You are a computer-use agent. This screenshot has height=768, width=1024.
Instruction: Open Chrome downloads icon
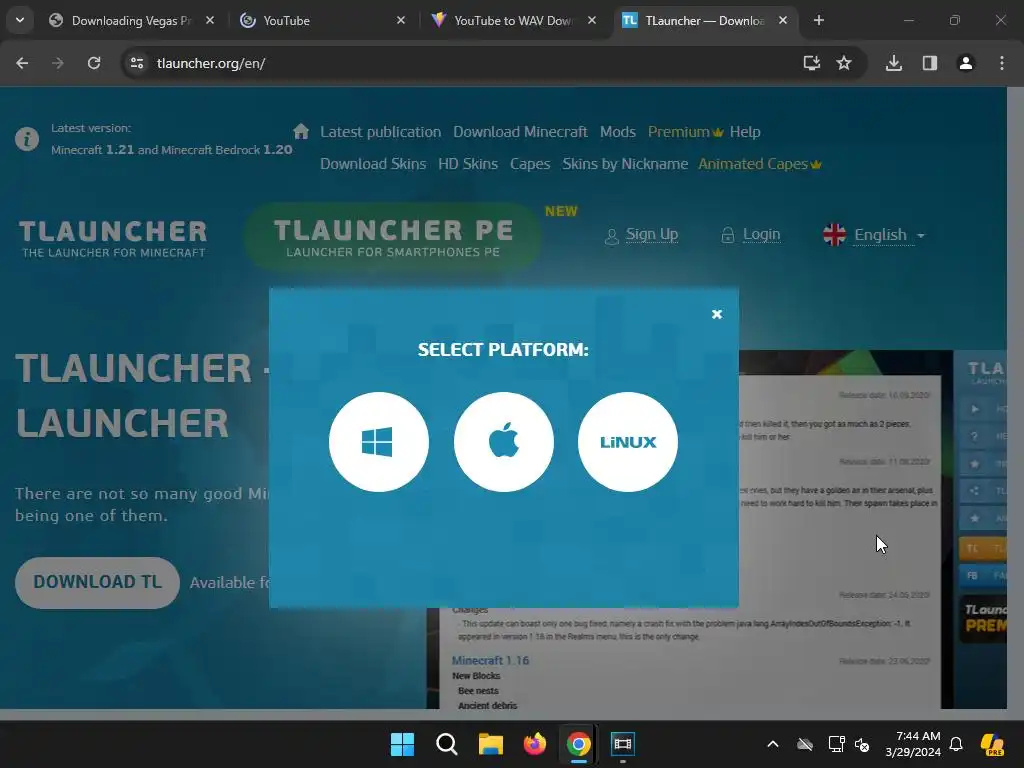click(893, 63)
